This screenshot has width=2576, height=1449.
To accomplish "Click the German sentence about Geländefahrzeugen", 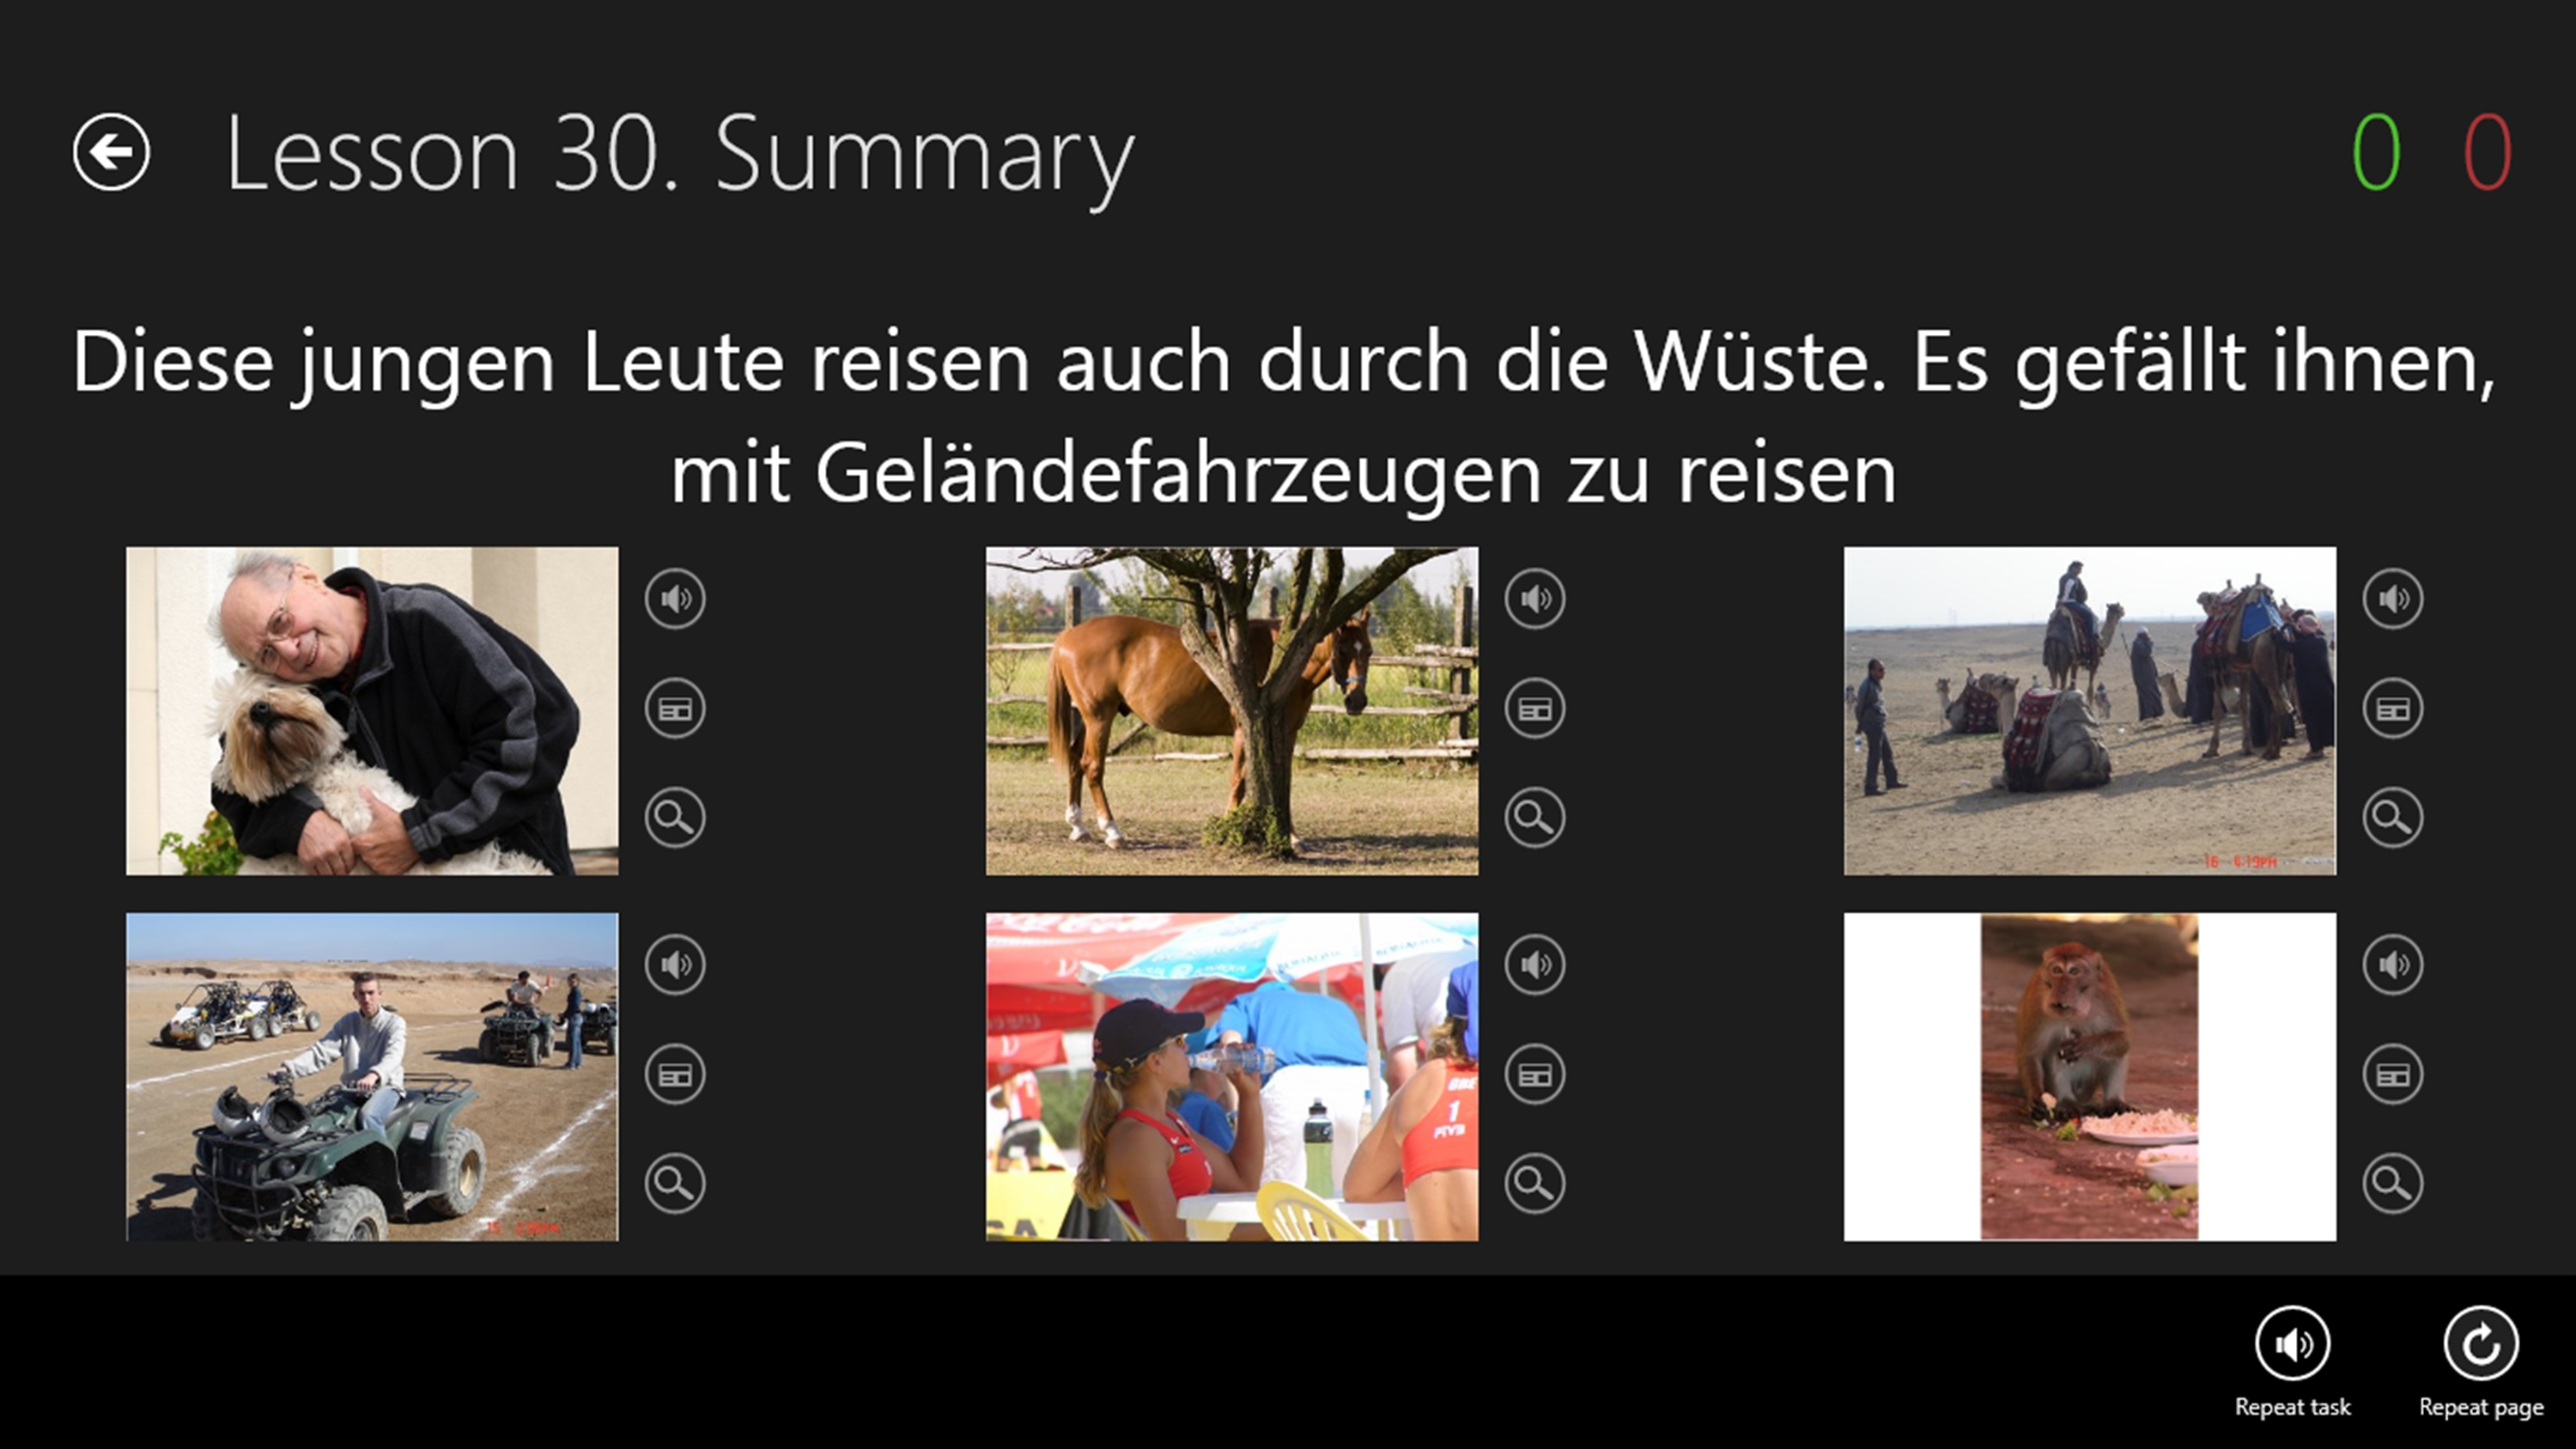I will tap(1285, 418).
